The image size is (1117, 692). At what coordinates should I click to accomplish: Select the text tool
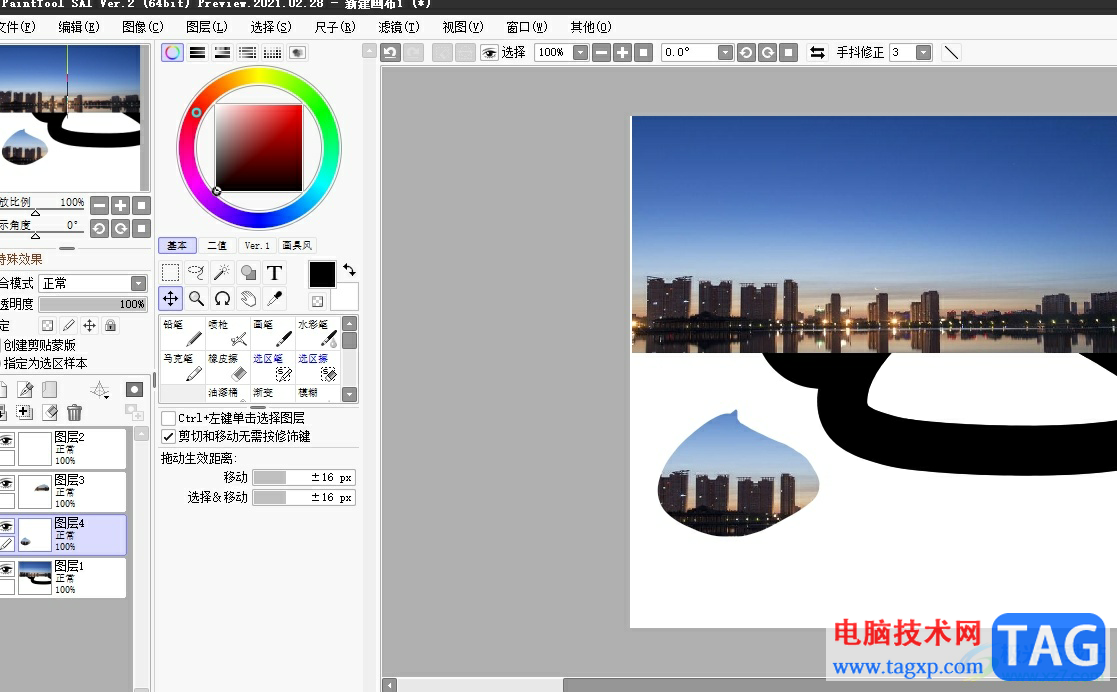(274, 273)
